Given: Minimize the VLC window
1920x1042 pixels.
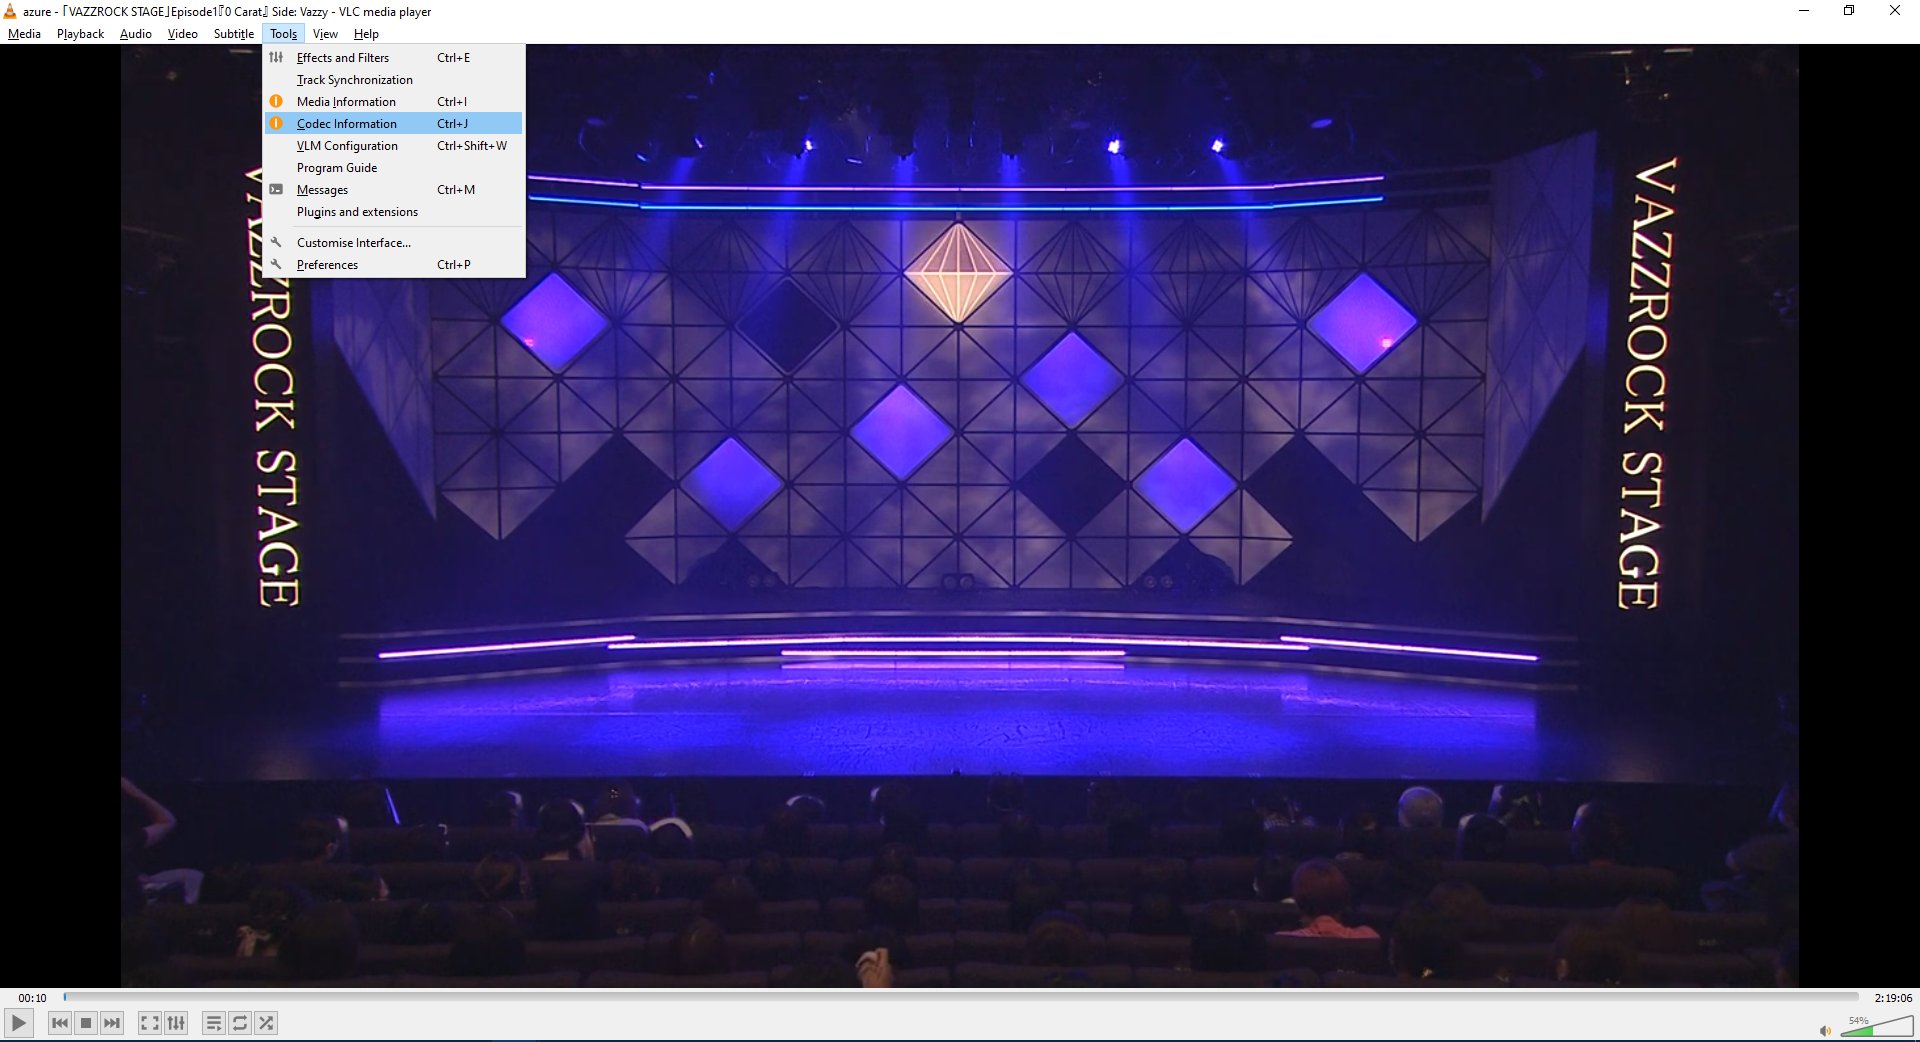Looking at the screenshot, I should point(1804,11).
